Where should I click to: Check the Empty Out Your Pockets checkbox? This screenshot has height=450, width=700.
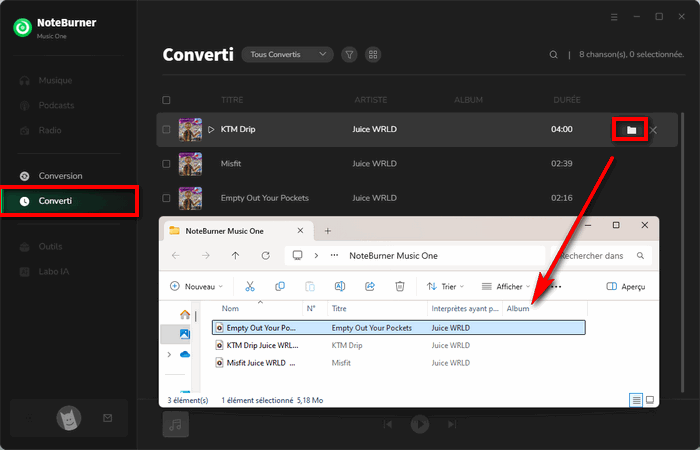tap(166, 198)
